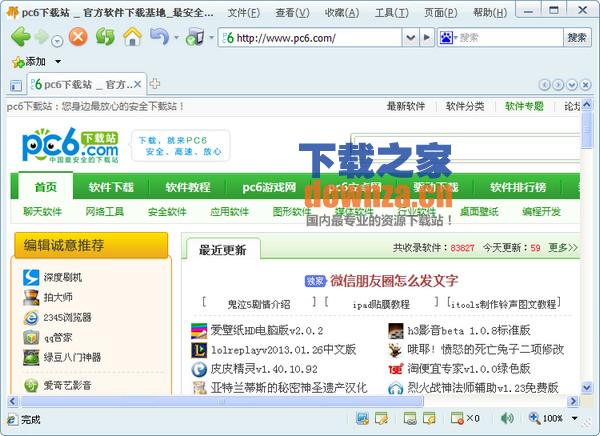Click the next tab round arrow button

click(x=558, y=85)
